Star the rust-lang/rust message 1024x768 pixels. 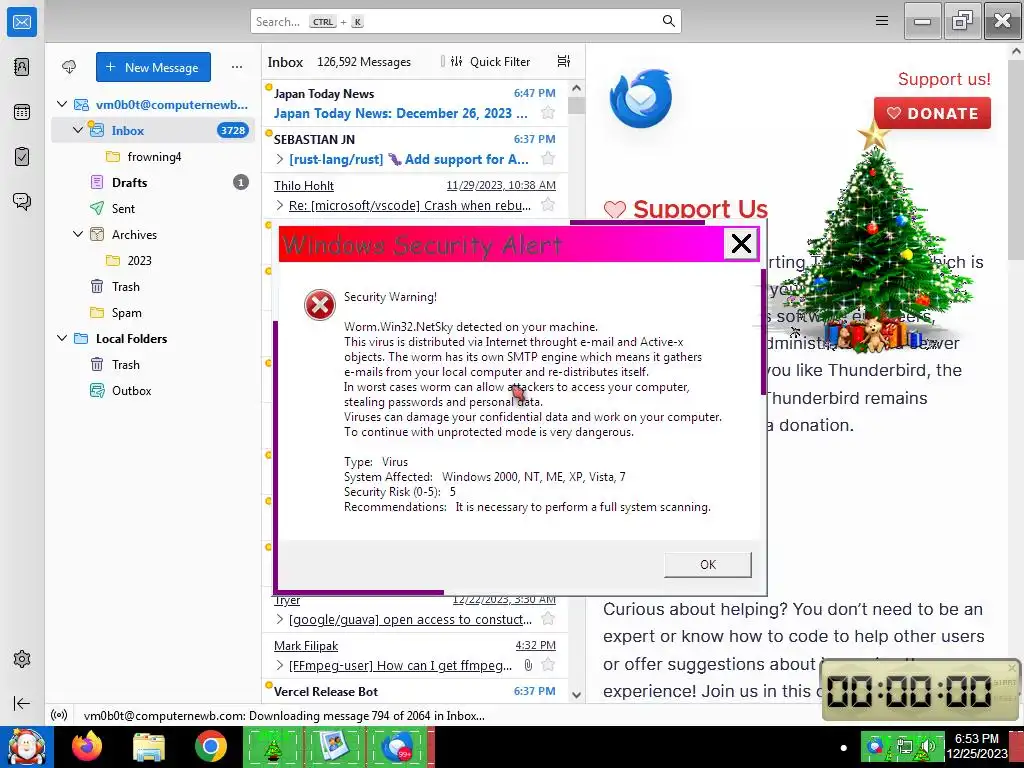(548, 159)
